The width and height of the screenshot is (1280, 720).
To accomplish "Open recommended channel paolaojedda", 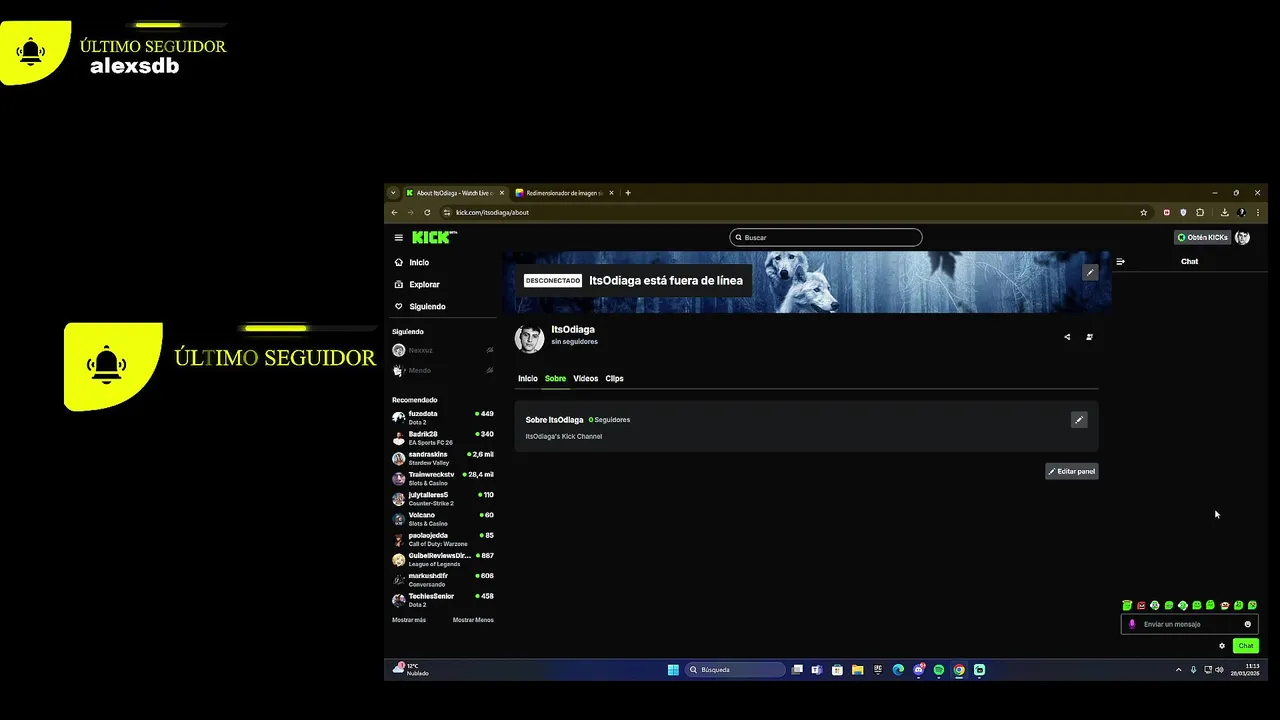I will tap(443, 539).
